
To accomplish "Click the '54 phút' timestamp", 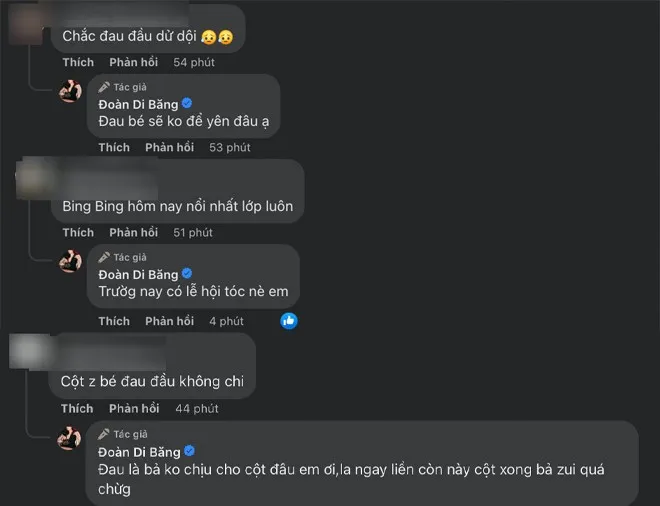I will tap(194, 62).
